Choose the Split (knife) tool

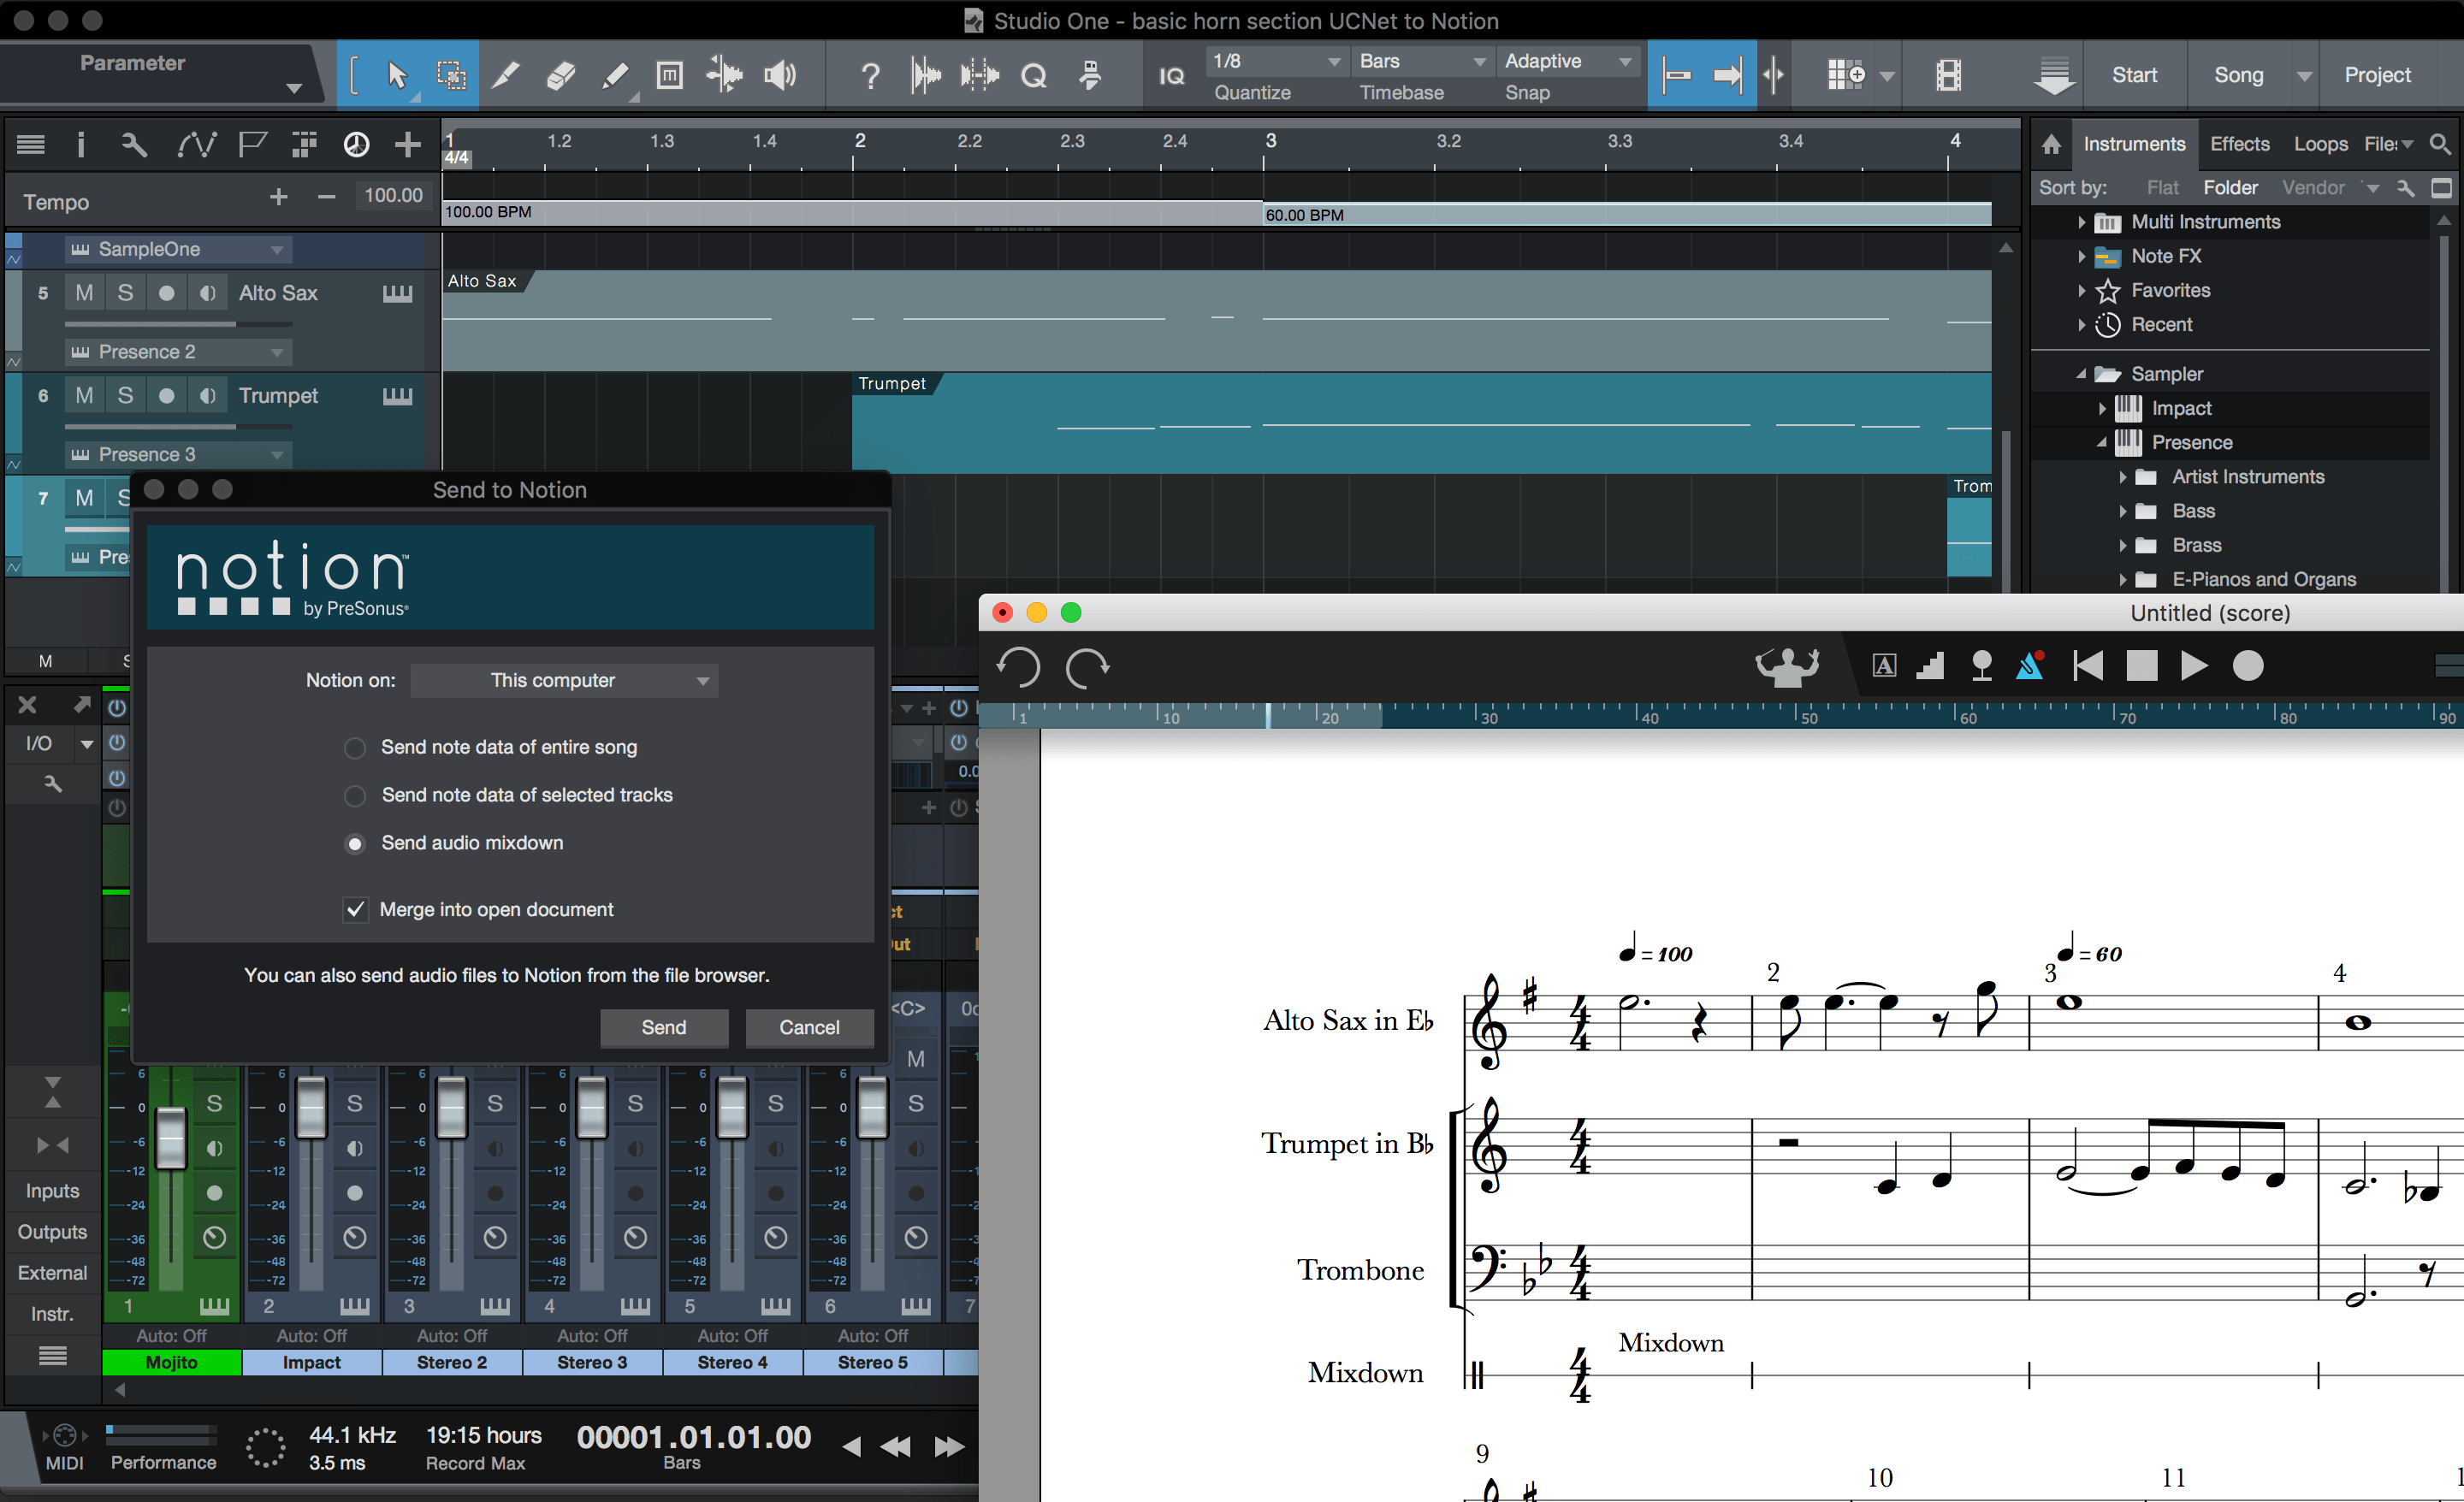(x=506, y=75)
